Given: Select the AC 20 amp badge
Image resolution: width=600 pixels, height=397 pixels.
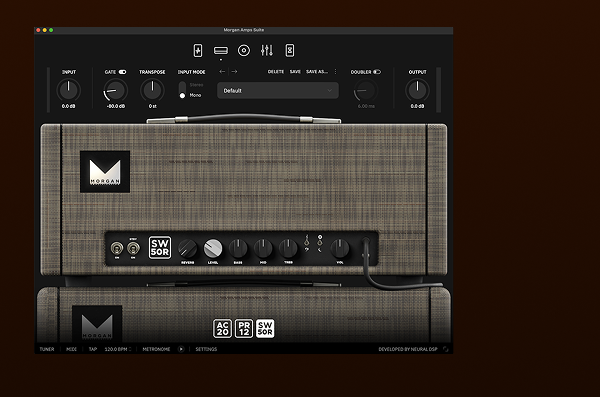Looking at the screenshot, I should [222, 328].
